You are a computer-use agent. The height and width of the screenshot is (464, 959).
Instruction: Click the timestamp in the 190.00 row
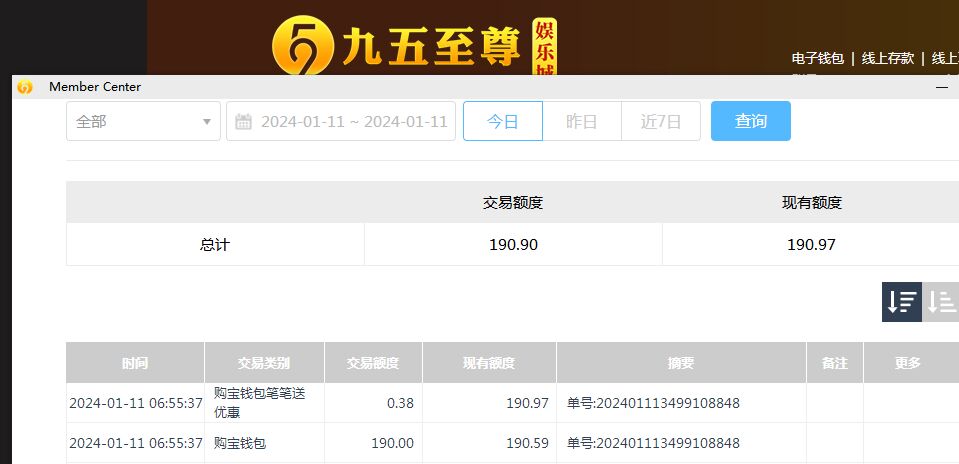[x=136, y=443]
